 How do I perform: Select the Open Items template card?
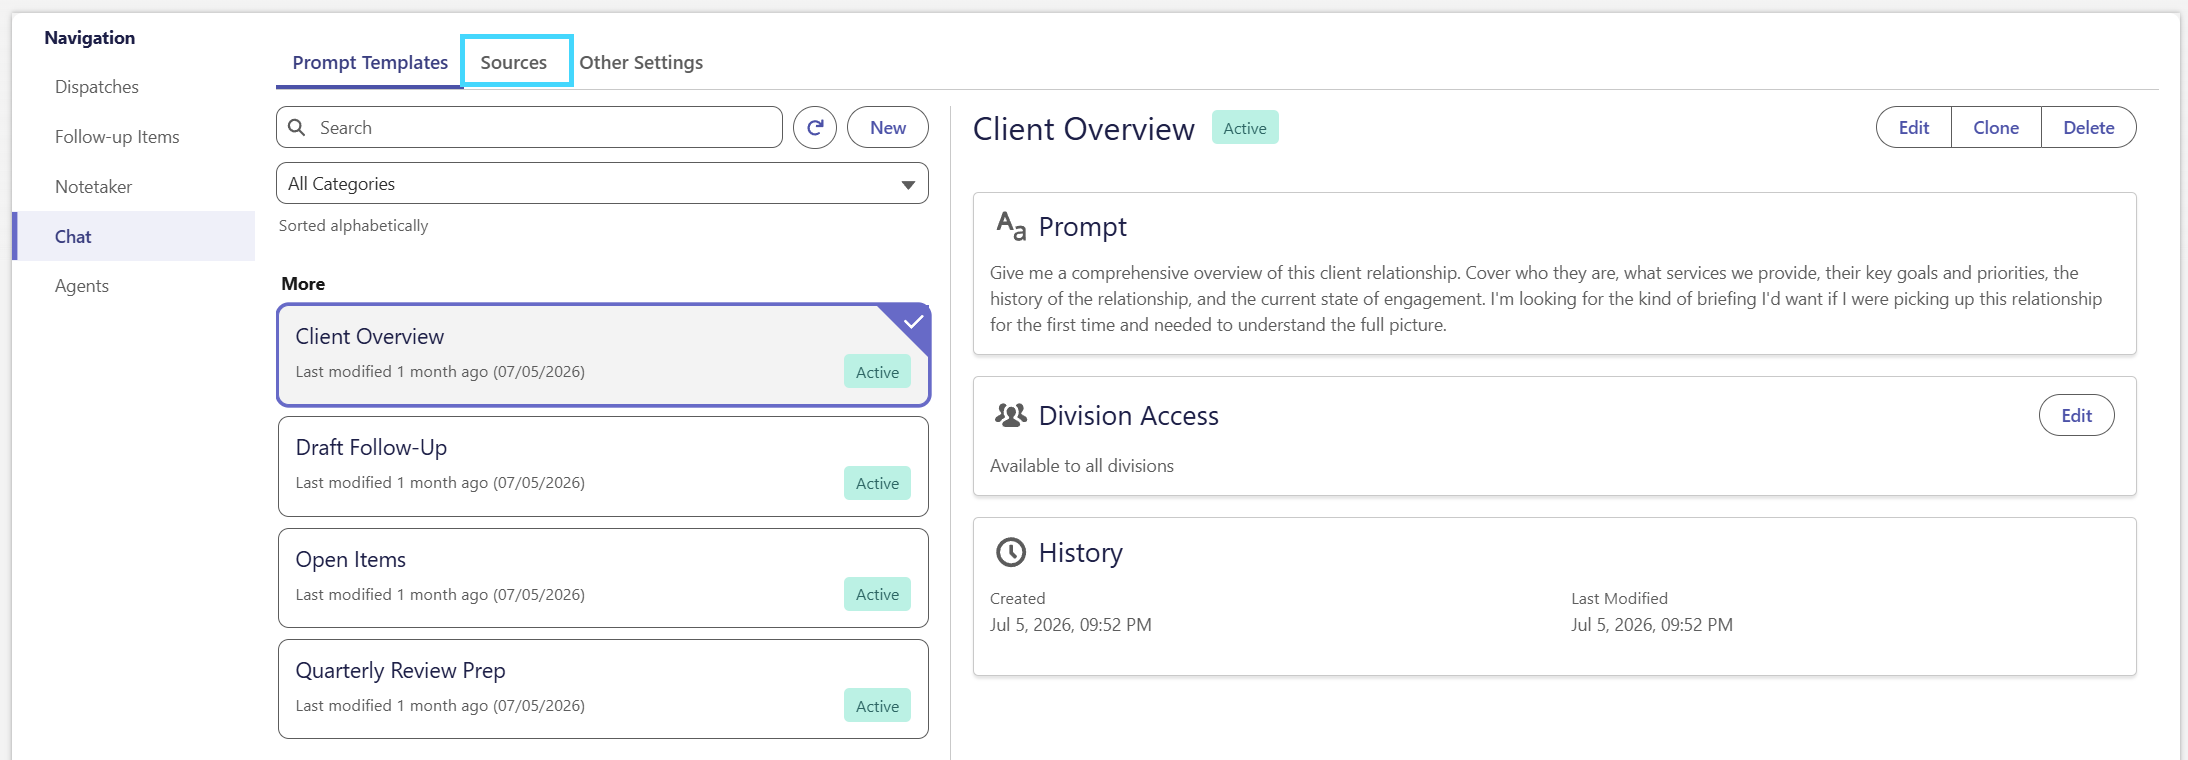pyautogui.click(x=603, y=578)
